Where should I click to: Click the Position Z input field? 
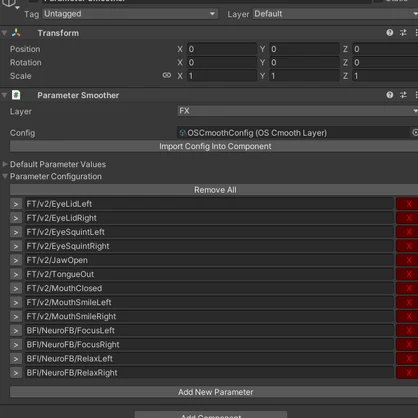(x=385, y=49)
